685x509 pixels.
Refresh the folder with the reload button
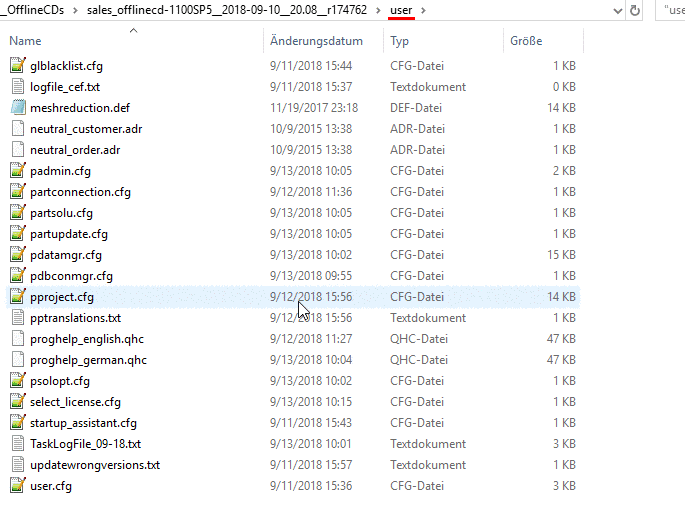pos(635,10)
